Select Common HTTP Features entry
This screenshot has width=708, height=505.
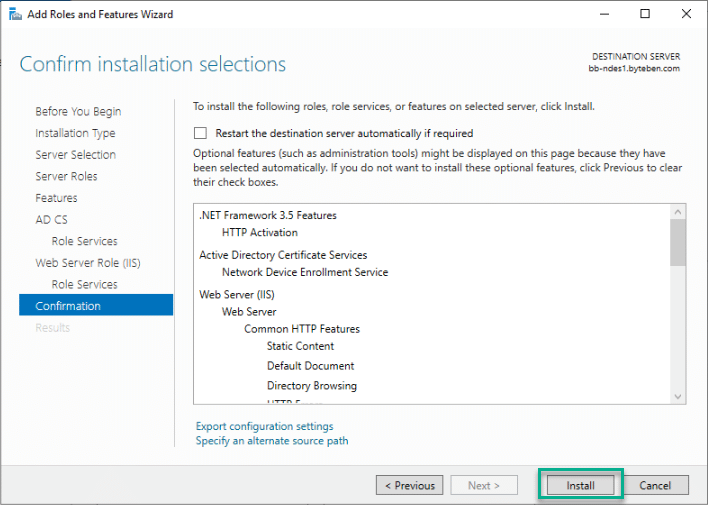tap(302, 329)
